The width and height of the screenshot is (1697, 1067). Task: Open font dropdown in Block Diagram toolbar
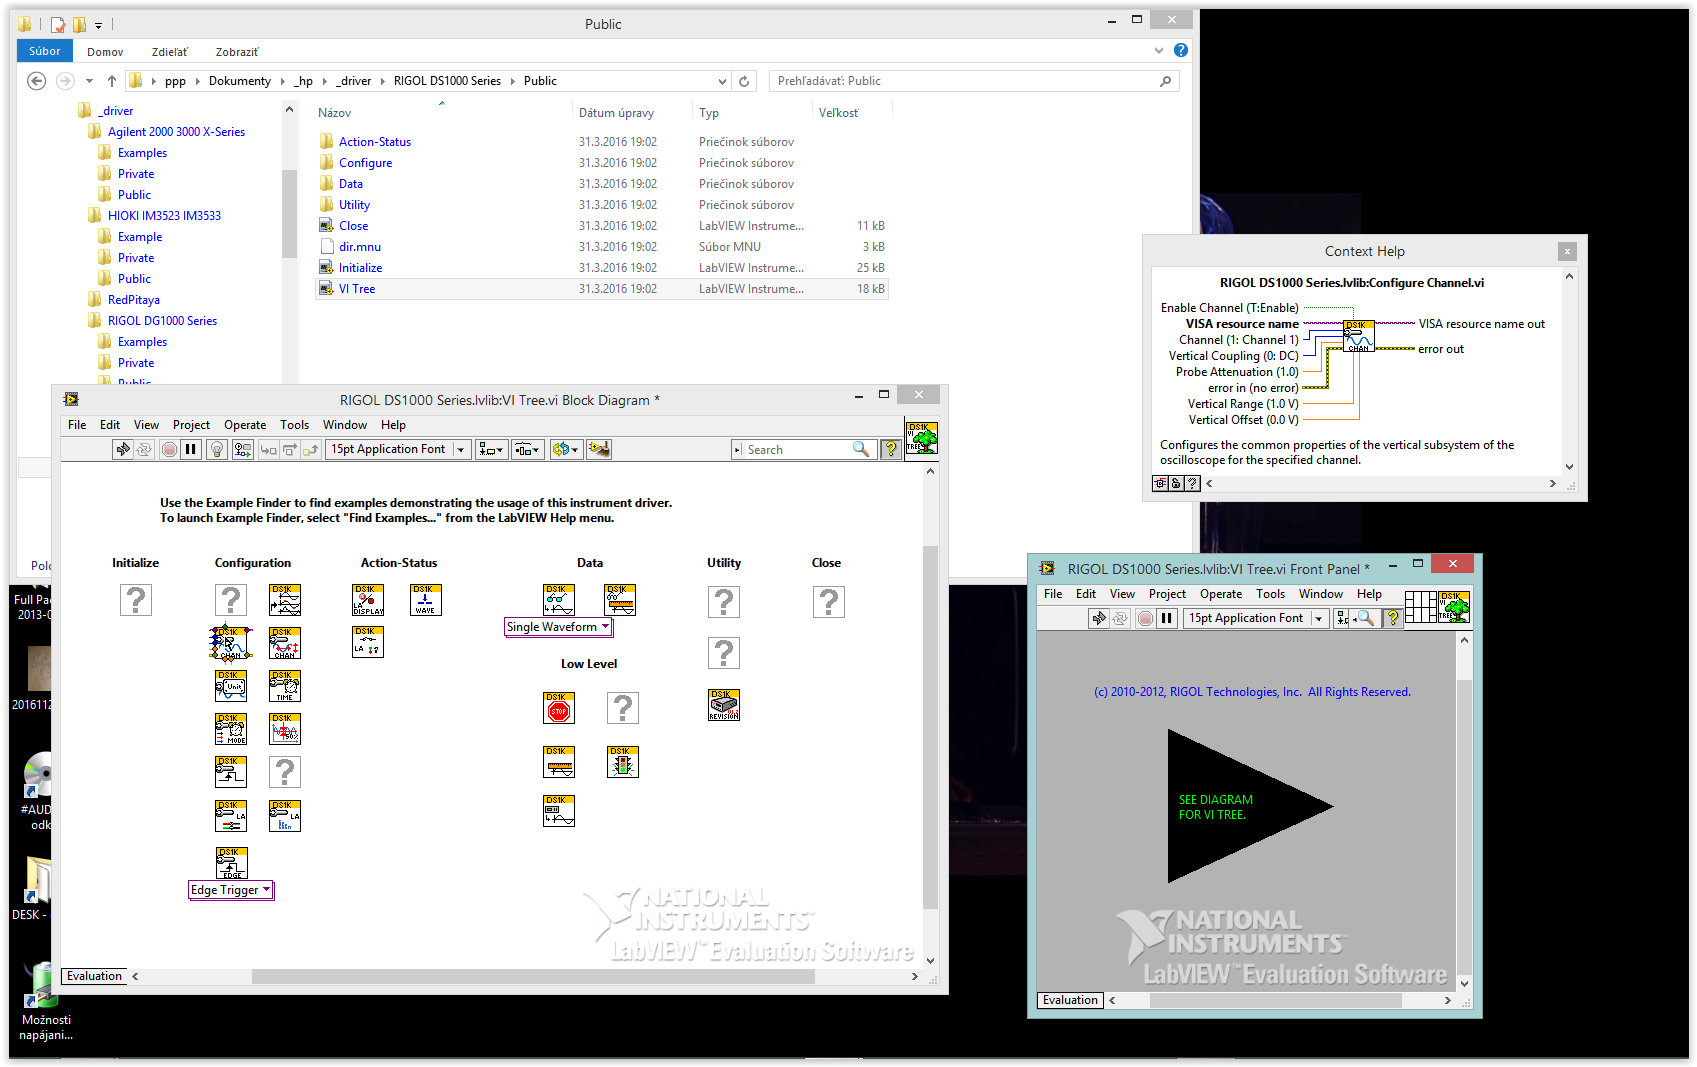pos(398,450)
